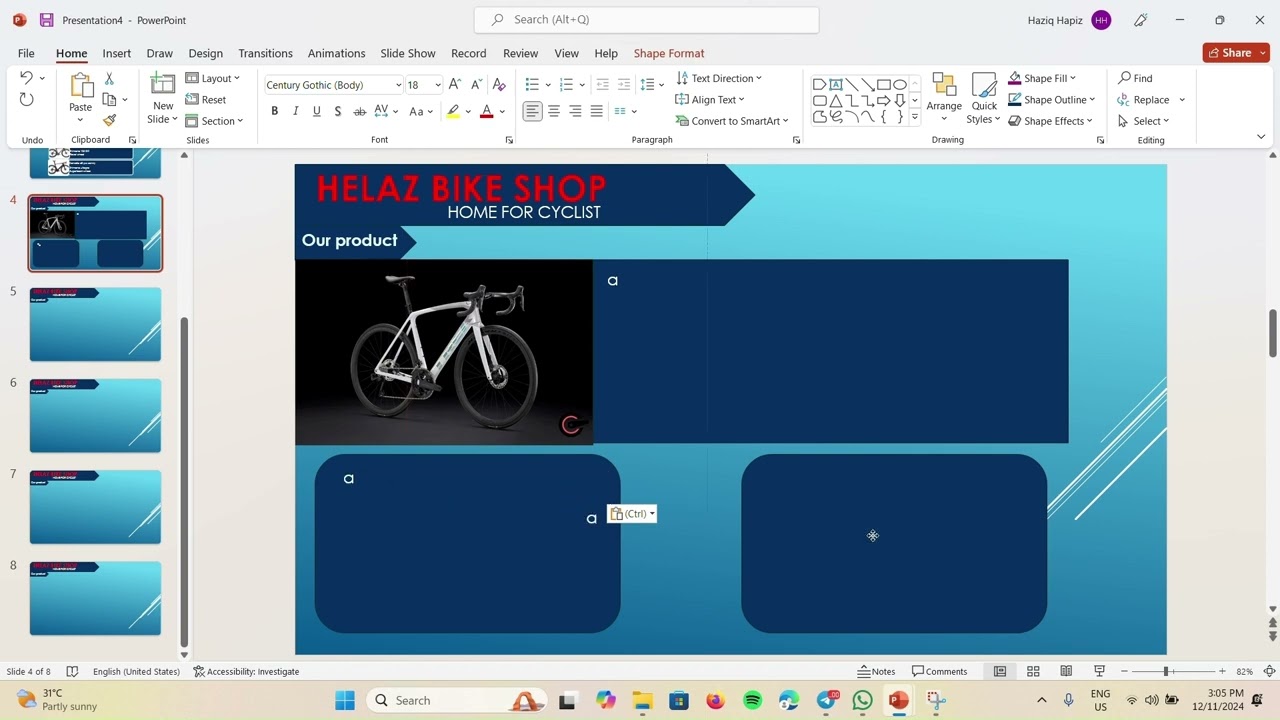The width and height of the screenshot is (1280, 720).
Task: Open Spotify from the taskbar
Action: [x=752, y=700]
